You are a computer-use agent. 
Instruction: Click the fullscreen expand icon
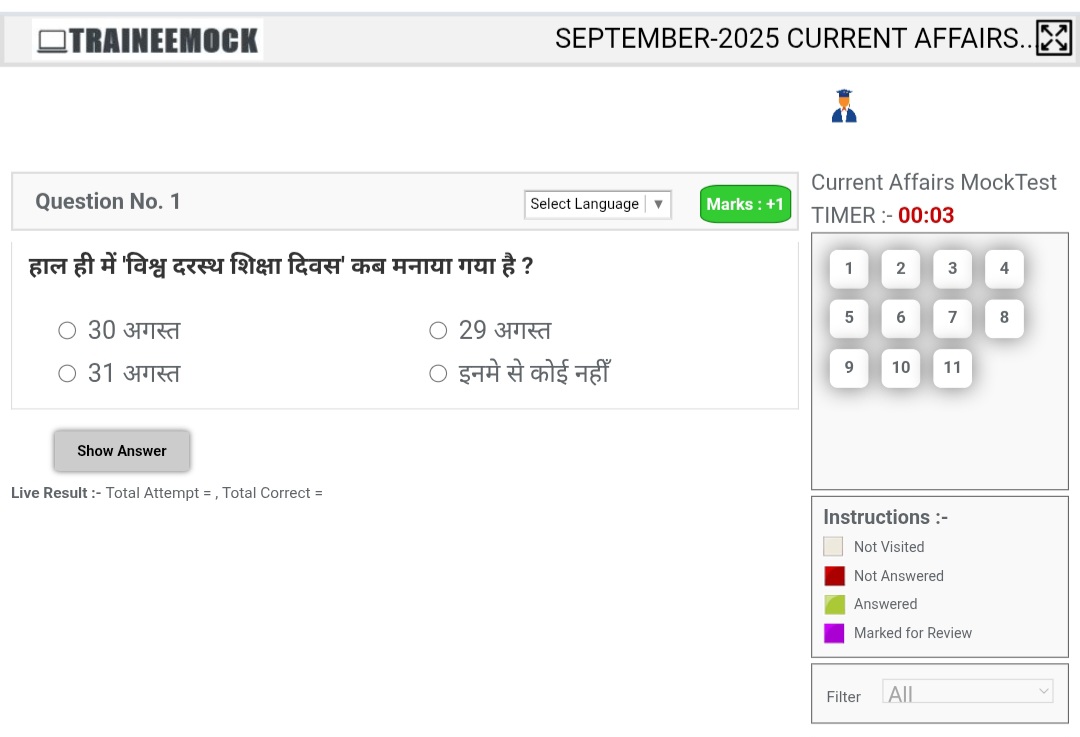tap(1053, 38)
